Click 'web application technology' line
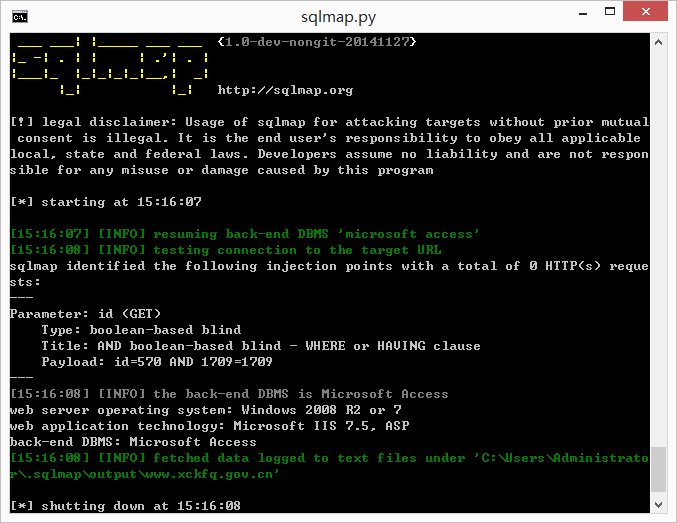The image size is (677, 523). [x=210, y=426]
